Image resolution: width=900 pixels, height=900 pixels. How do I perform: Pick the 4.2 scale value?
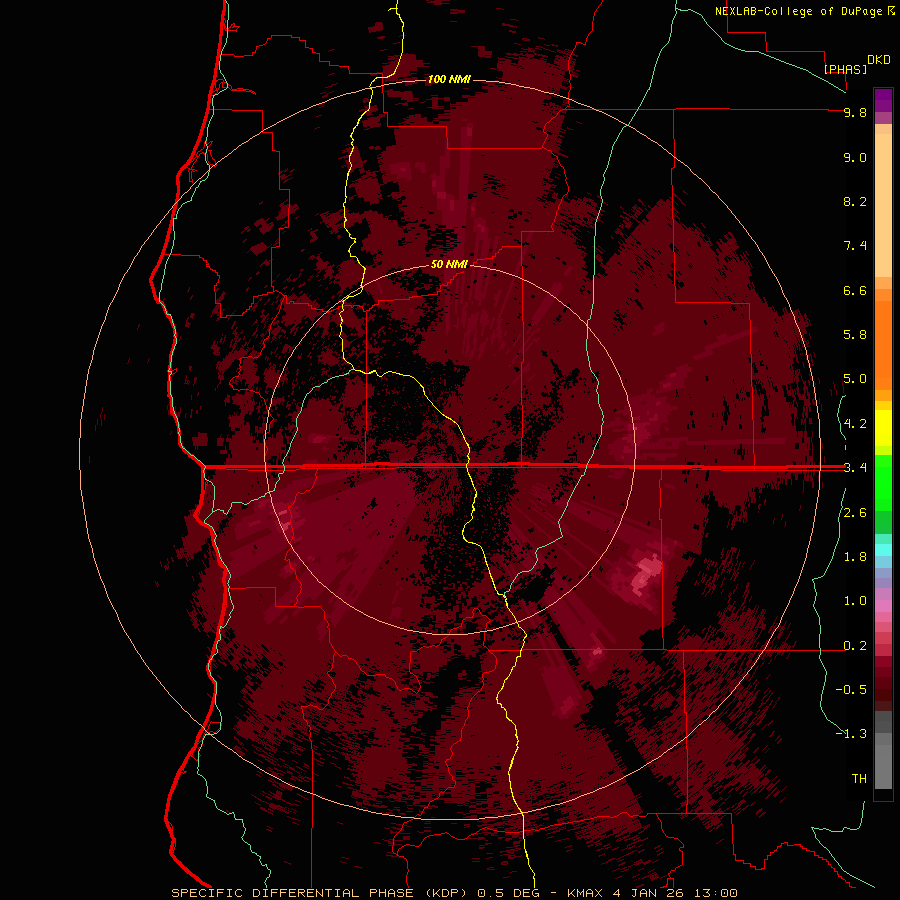coord(855,424)
